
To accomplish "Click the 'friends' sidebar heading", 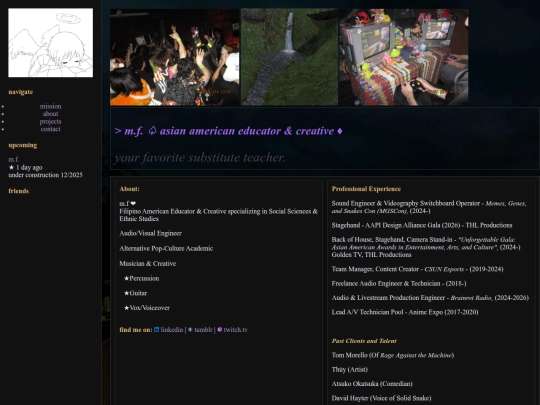I will pyautogui.click(x=19, y=191).
